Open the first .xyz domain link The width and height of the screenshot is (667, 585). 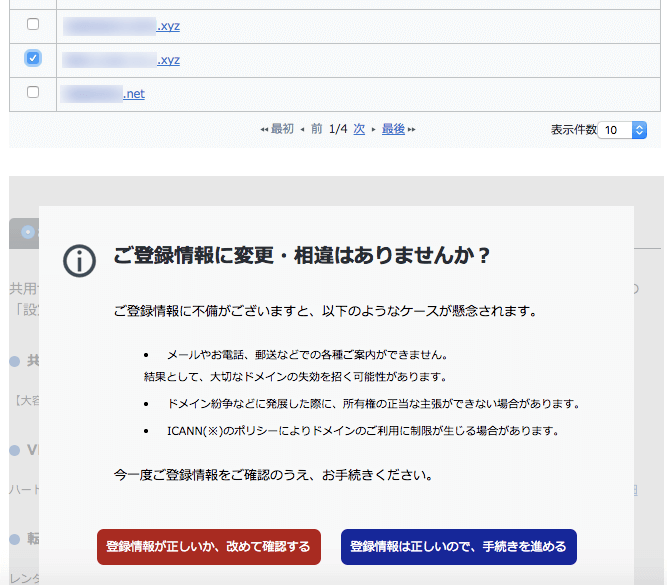point(121,26)
